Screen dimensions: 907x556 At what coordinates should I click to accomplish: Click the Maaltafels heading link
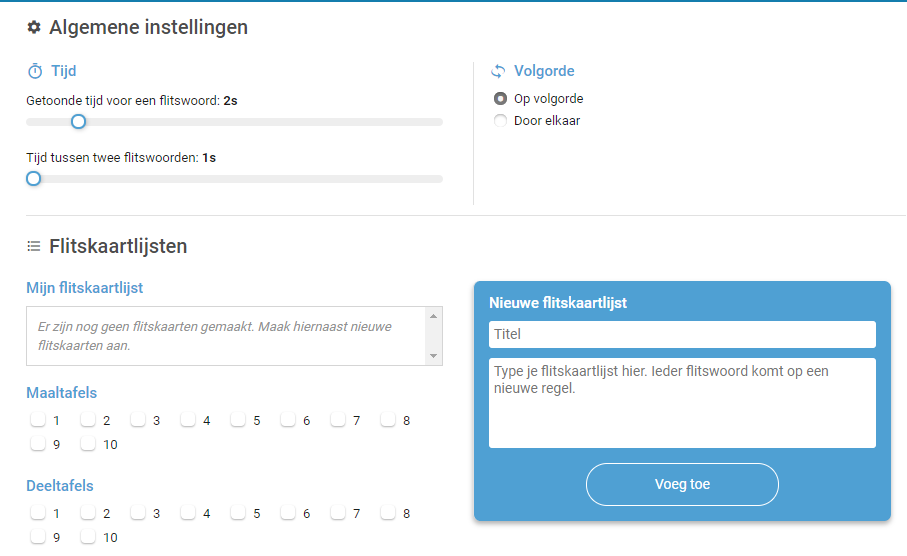point(61,393)
